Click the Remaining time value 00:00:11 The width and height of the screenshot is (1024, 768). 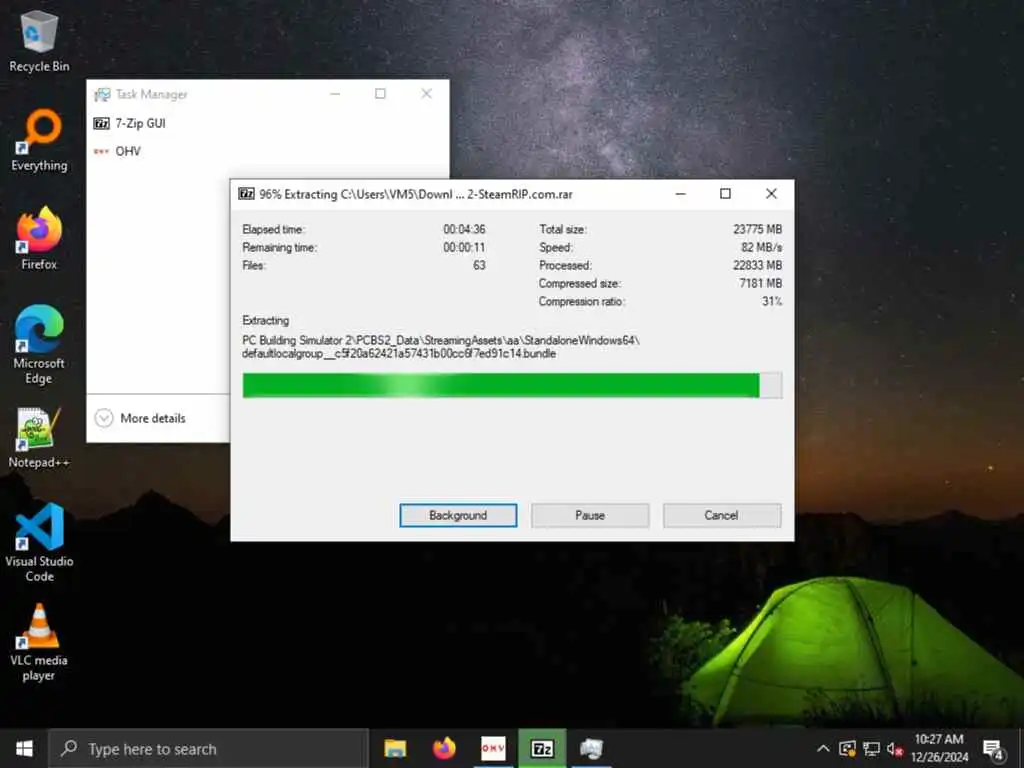464,248
